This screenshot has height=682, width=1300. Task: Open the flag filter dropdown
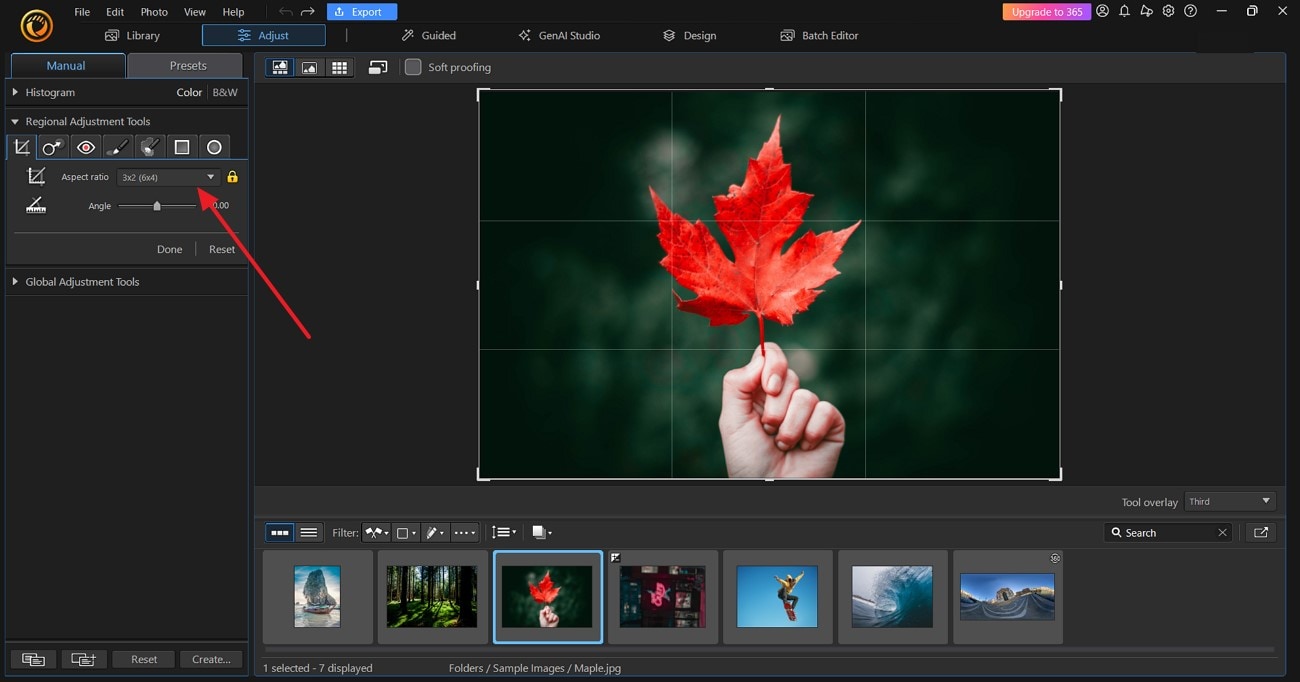376,533
